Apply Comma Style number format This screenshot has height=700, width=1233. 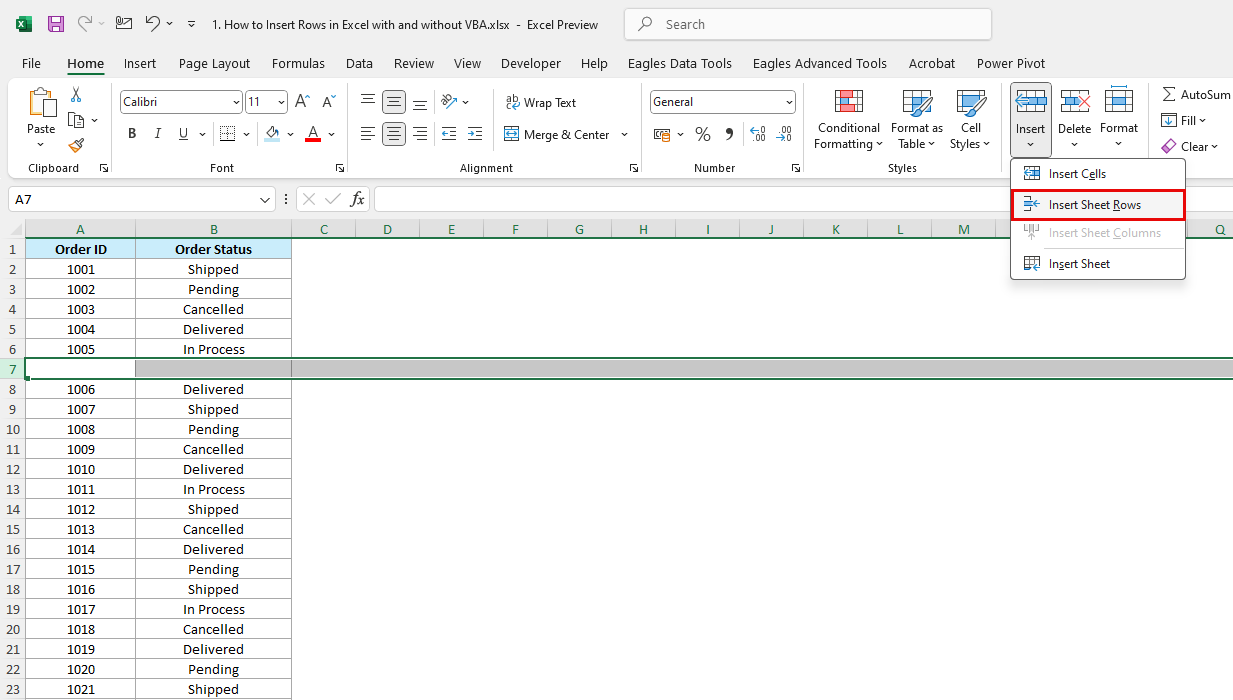[x=729, y=134]
